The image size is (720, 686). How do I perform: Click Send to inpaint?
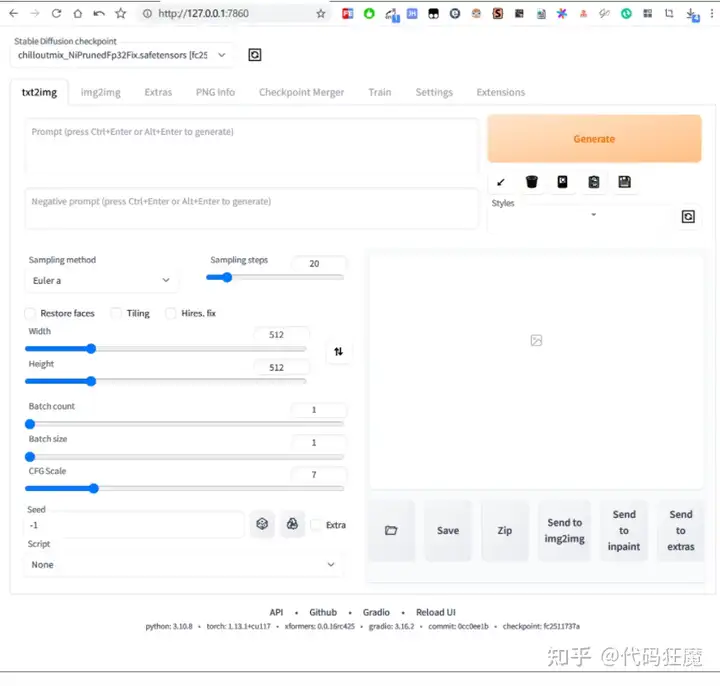pyautogui.click(x=624, y=531)
